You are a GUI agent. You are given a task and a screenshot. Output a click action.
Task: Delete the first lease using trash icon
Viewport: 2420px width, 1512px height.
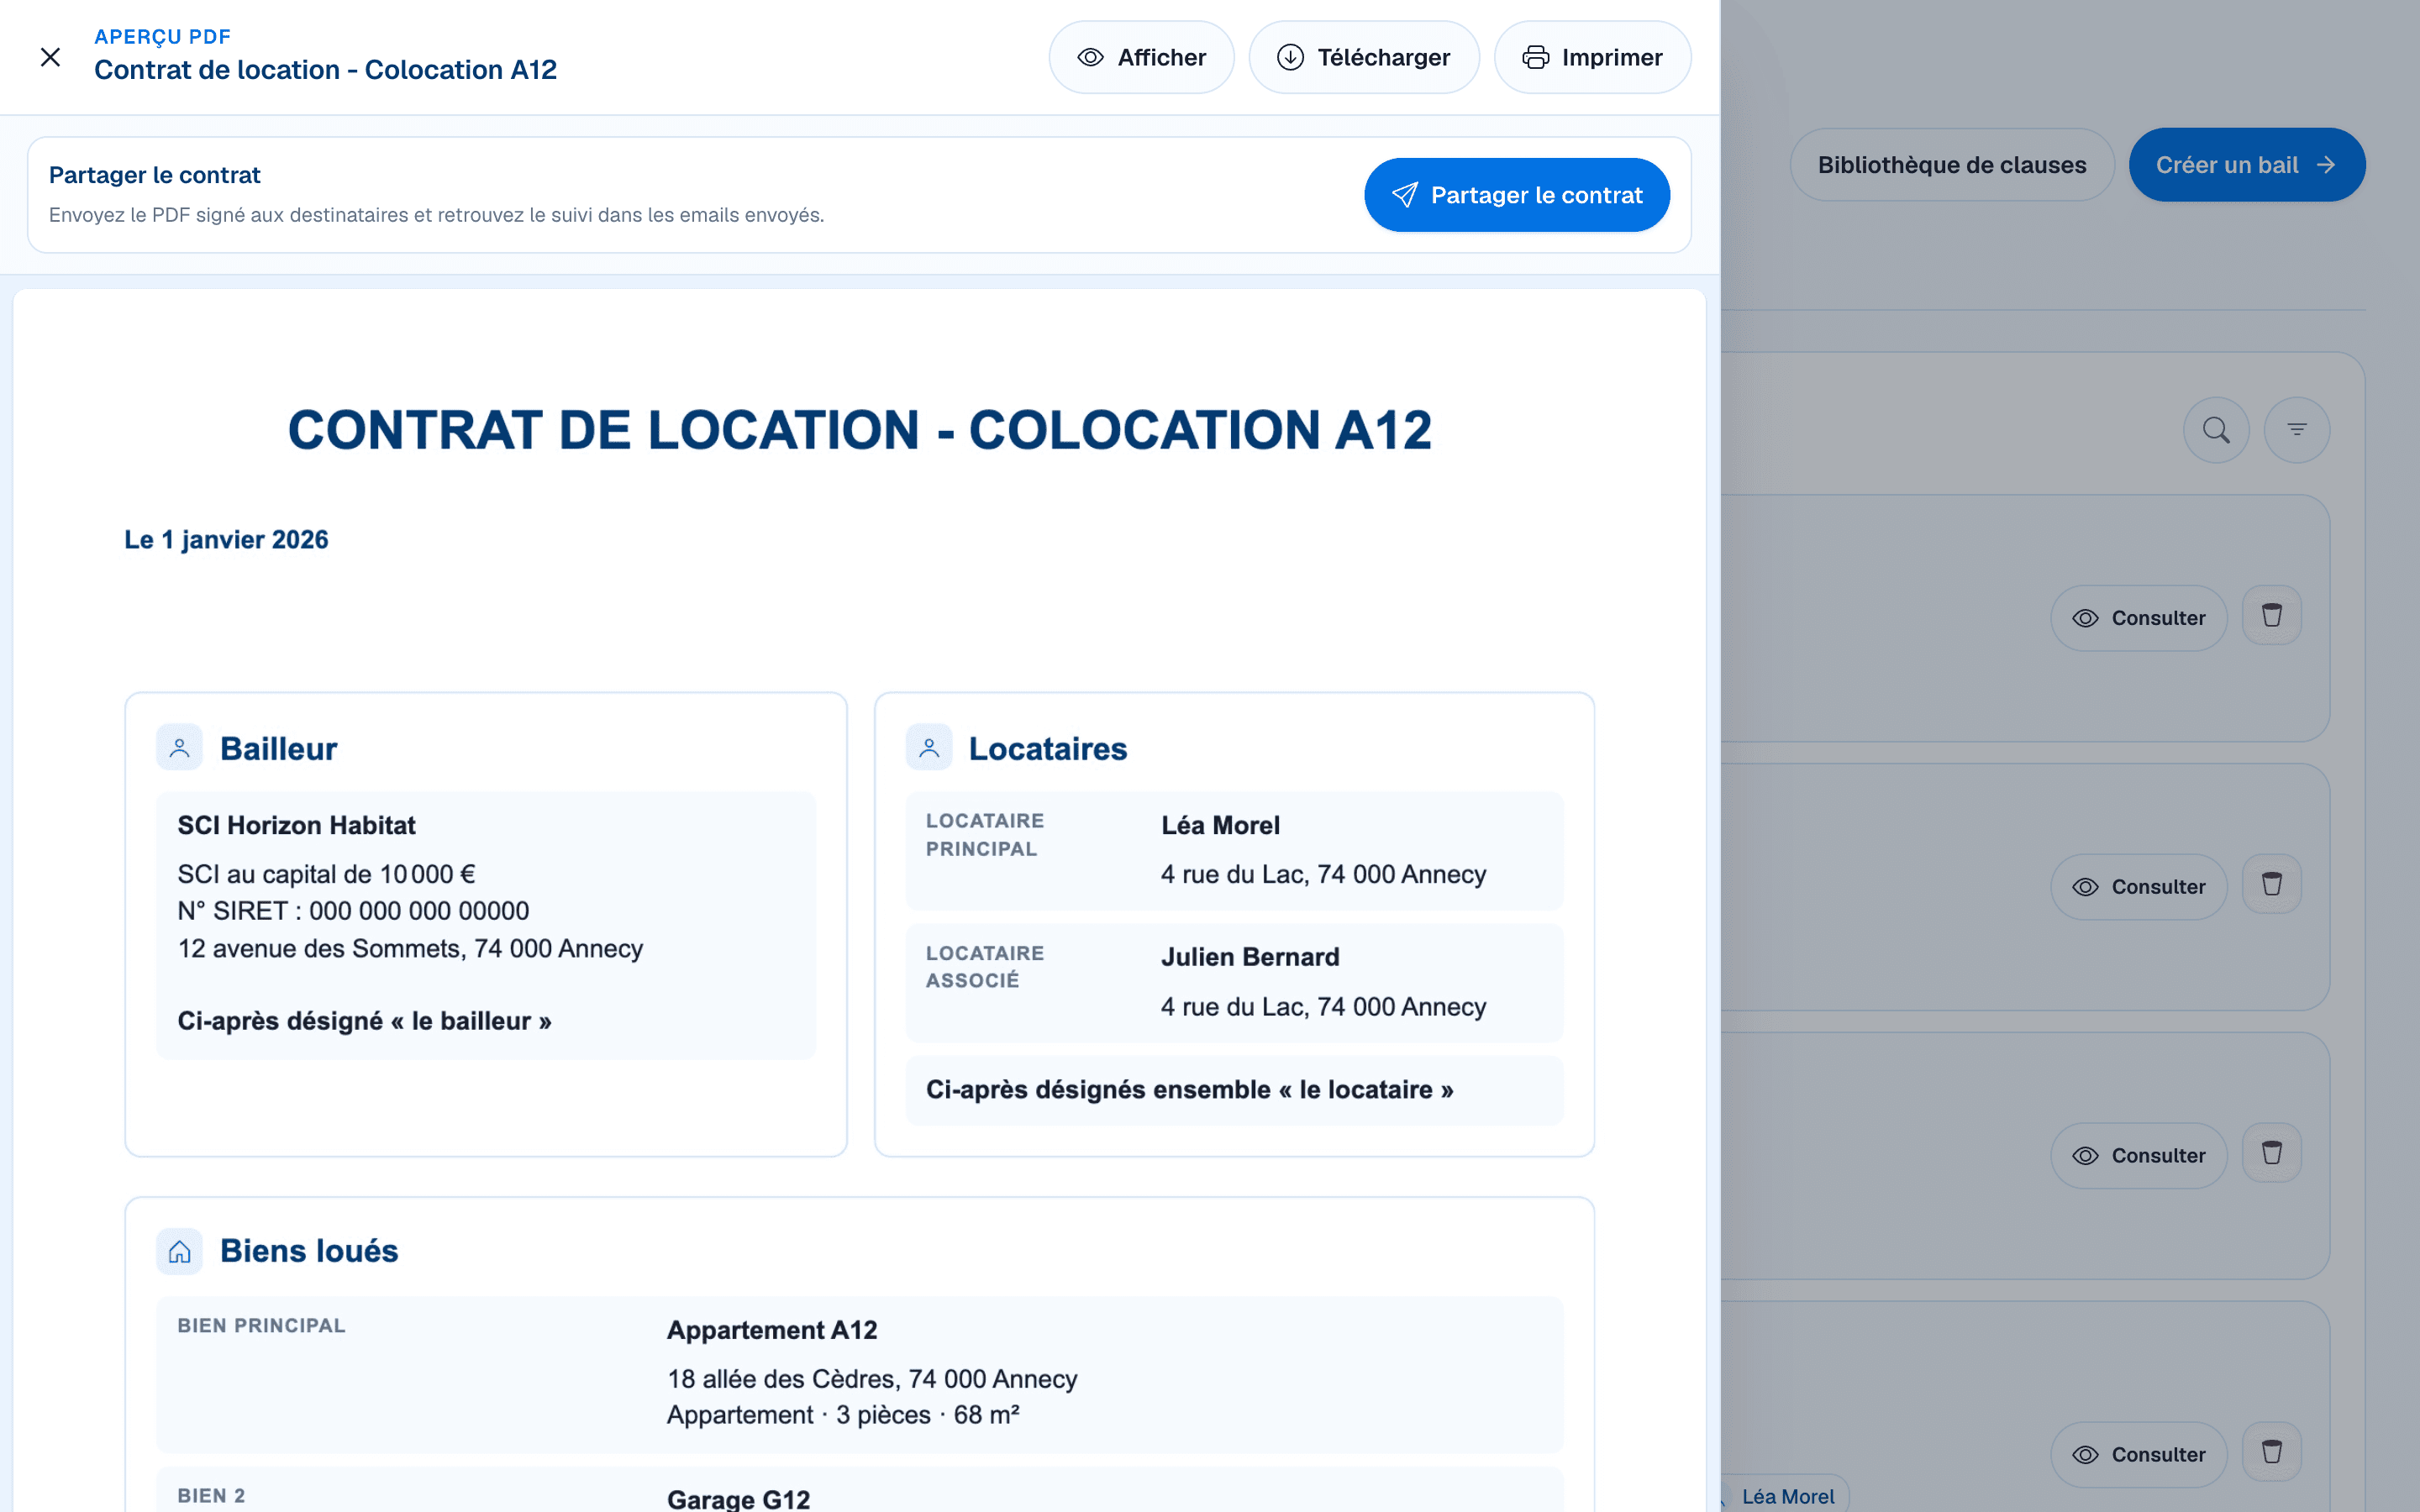pos(2272,615)
